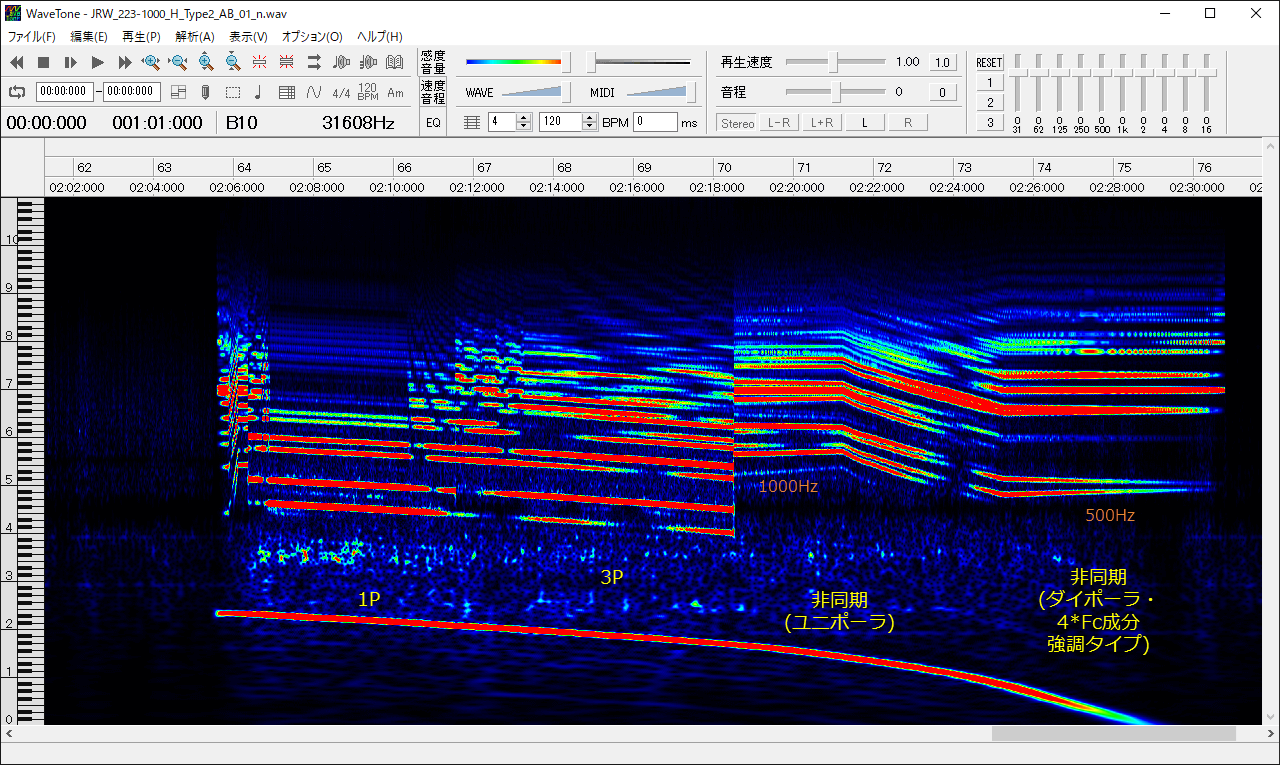The height and width of the screenshot is (765, 1280).
Task: Click the note-with-speaker icon
Action: point(341,62)
